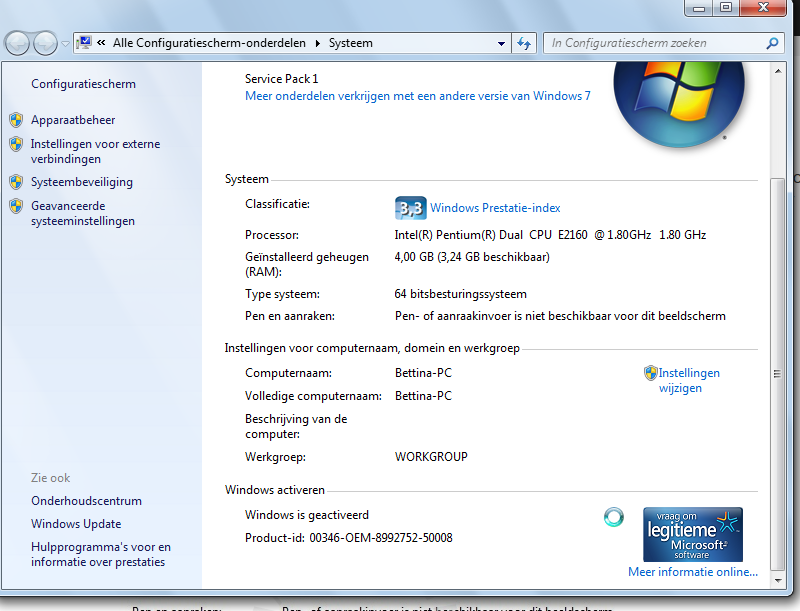Image resolution: width=800 pixels, height=611 pixels.
Task: Click the 64 bitsbesturingssysteem value
Action: click(460, 294)
